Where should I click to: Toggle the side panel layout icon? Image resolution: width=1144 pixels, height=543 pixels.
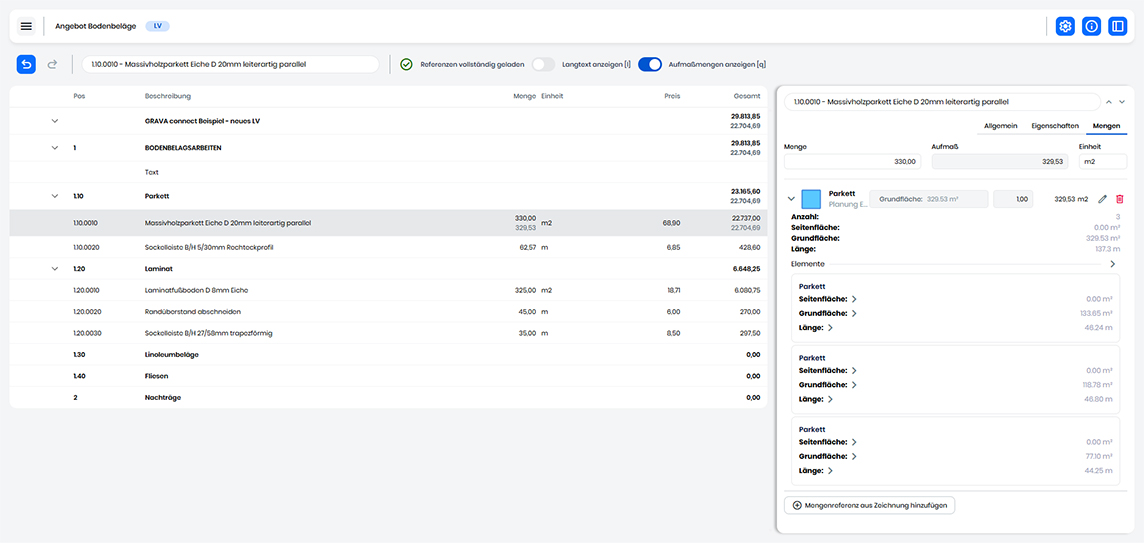coord(1117,26)
